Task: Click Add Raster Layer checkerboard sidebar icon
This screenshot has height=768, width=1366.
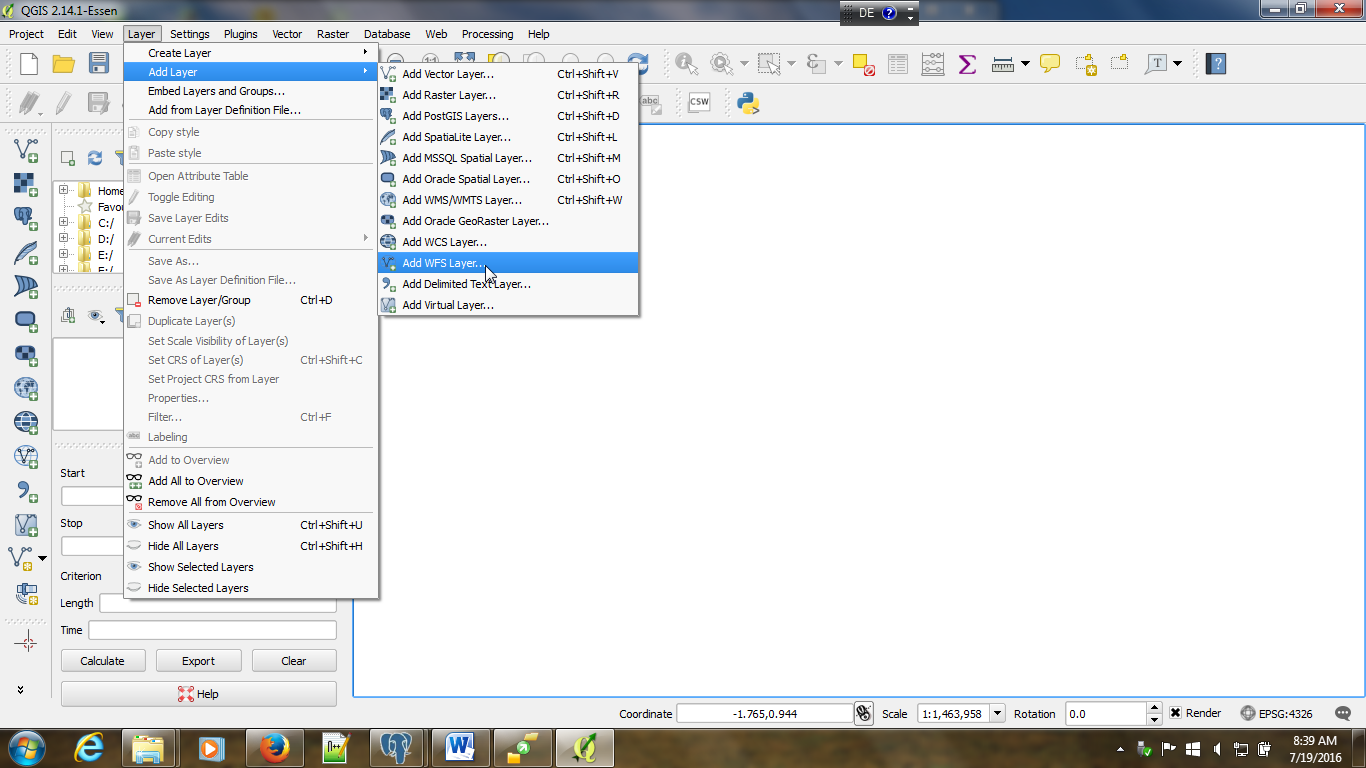Action: pyautogui.click(x=26, y=183)
